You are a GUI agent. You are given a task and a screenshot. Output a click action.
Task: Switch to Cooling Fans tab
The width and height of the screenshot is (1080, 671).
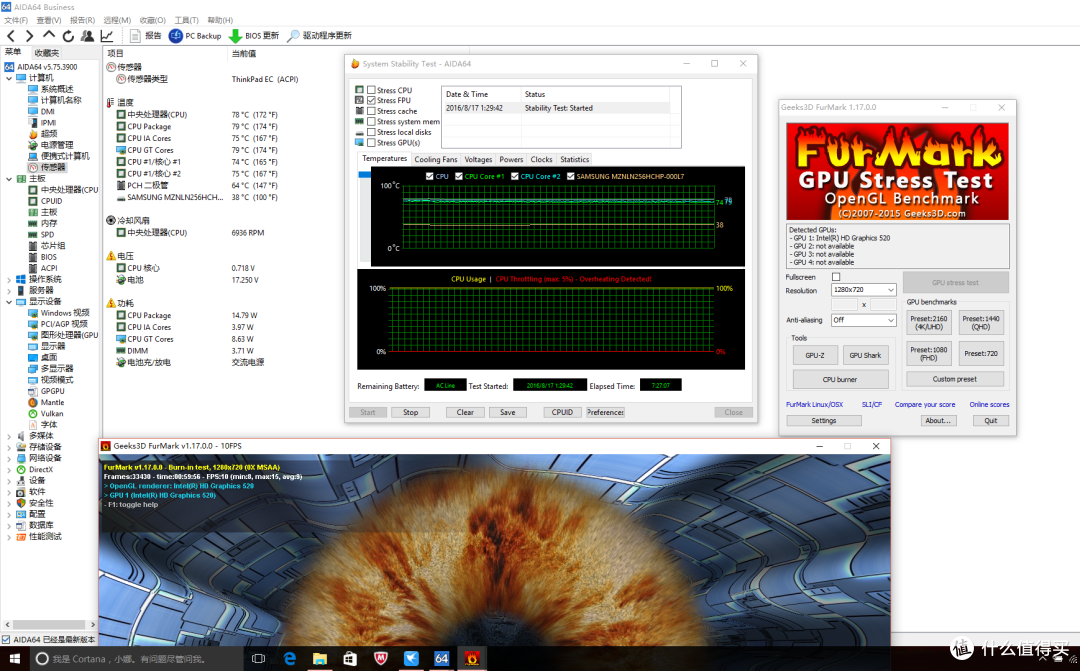point(435,159)
